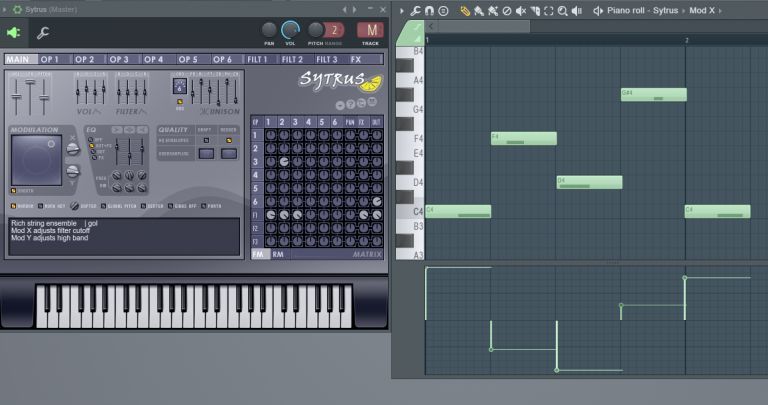Open the Mod X event target selector
This screenshot has width=768, height=405.
701,10
